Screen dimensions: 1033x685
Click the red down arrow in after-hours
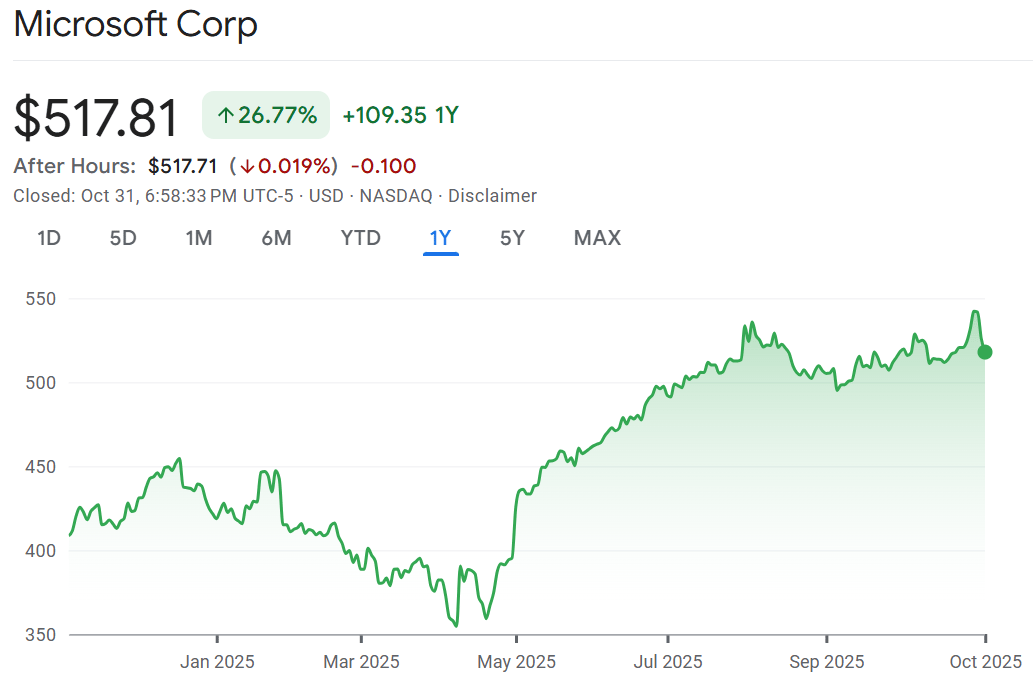coord(247,166)
